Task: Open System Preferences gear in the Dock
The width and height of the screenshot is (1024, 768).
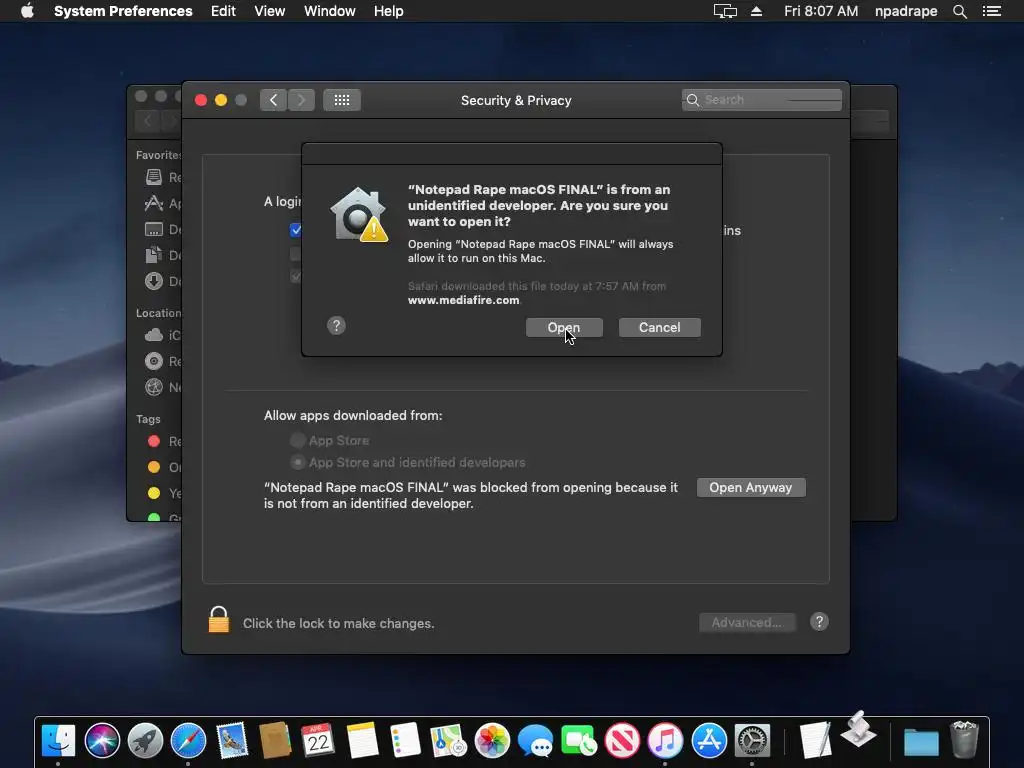Action: point(752,741)
